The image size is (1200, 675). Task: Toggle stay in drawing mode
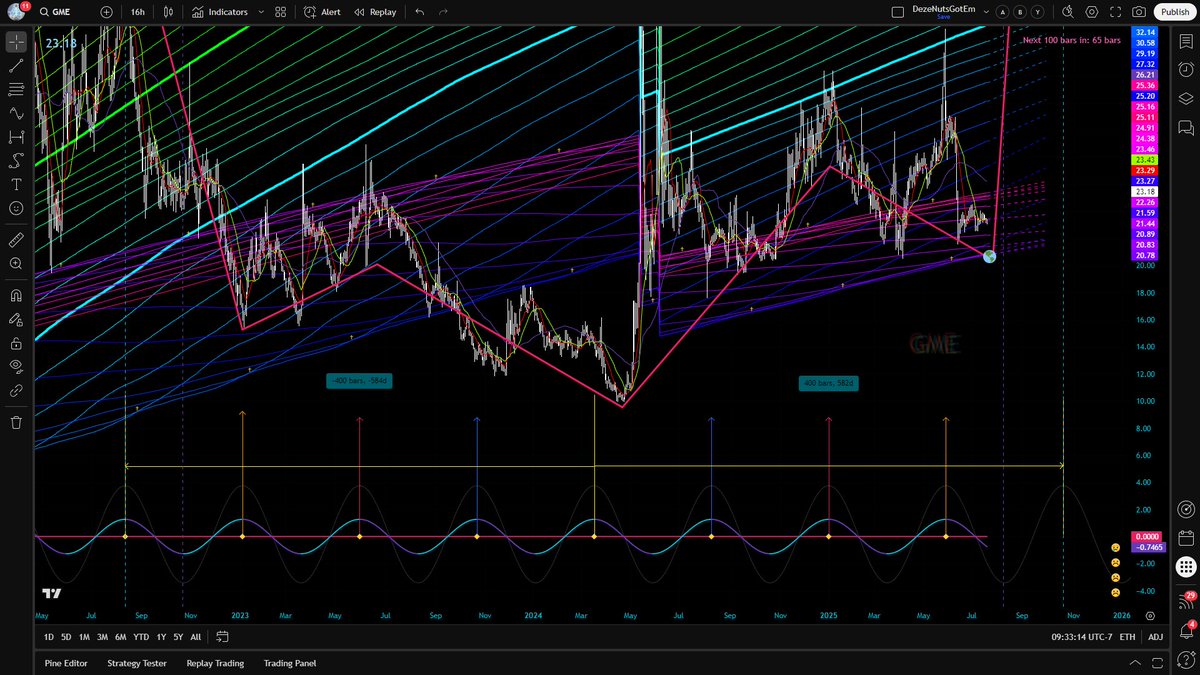pos(16,320)
